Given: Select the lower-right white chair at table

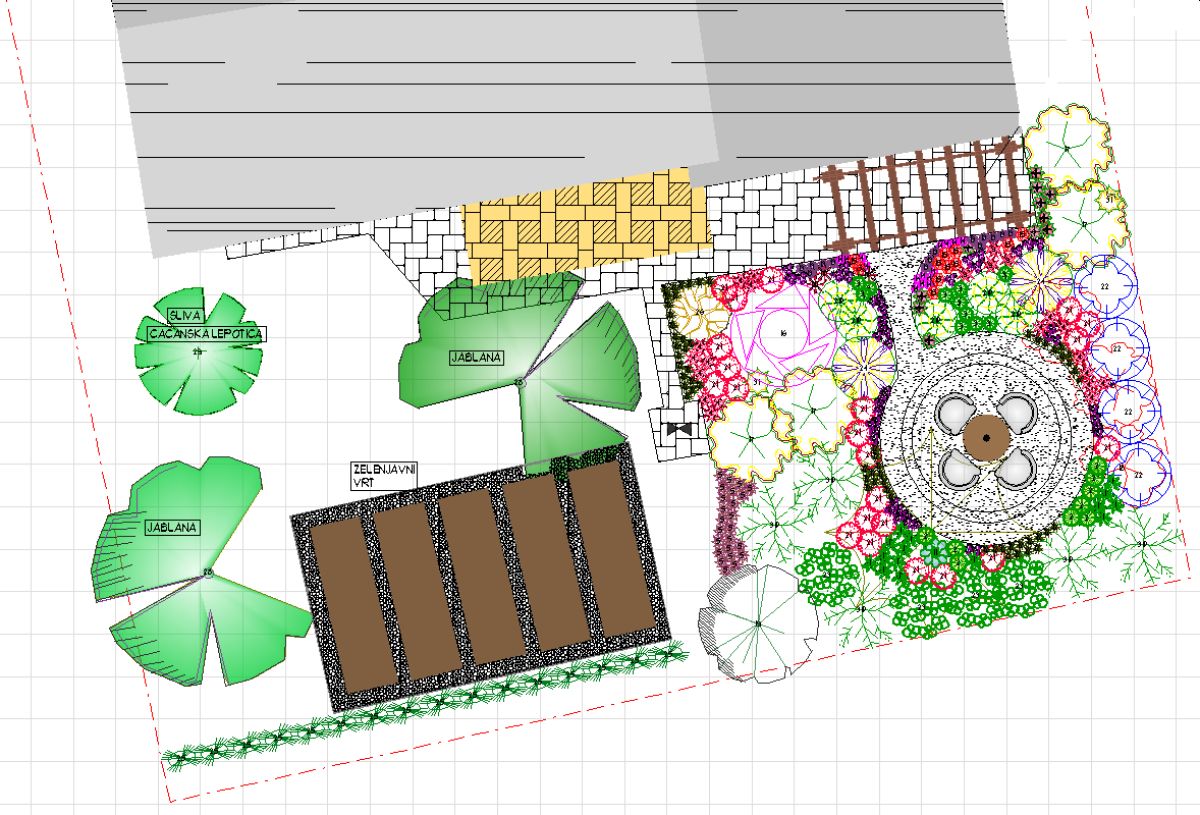Looking at the screenshot, I should click(1016, 466).
